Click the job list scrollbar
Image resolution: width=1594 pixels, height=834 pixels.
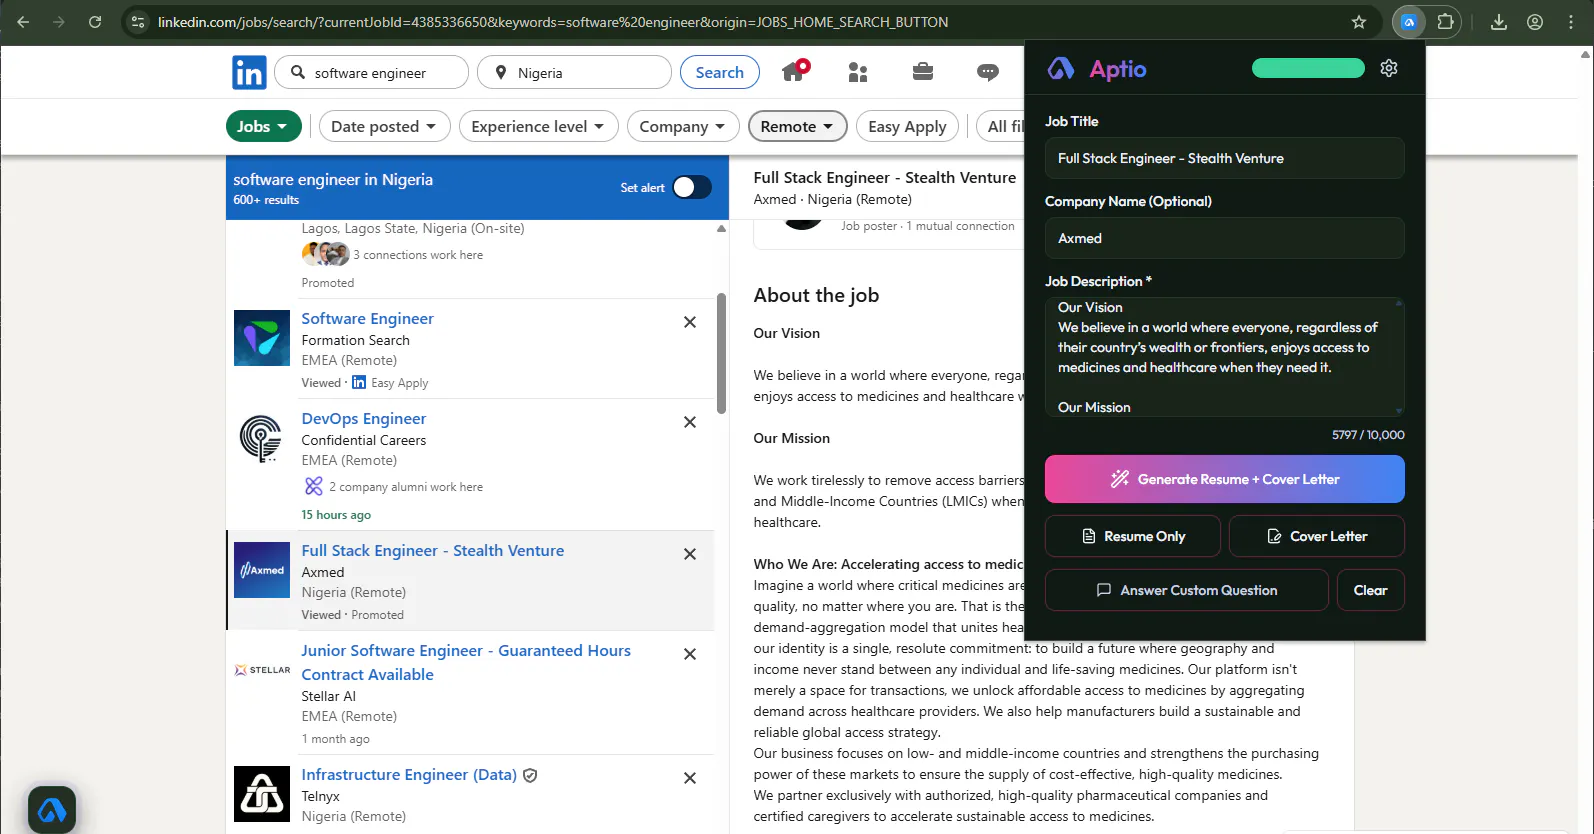coord(722,353)
